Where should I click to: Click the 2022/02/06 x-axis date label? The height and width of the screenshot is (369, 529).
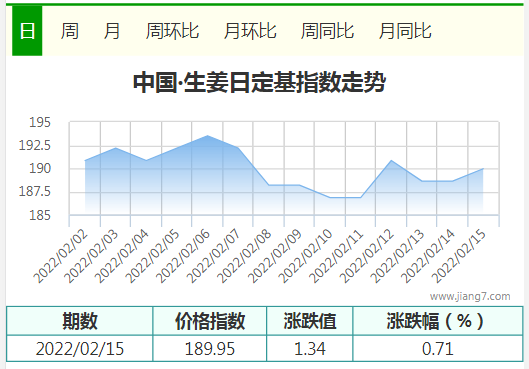point(184,256)
